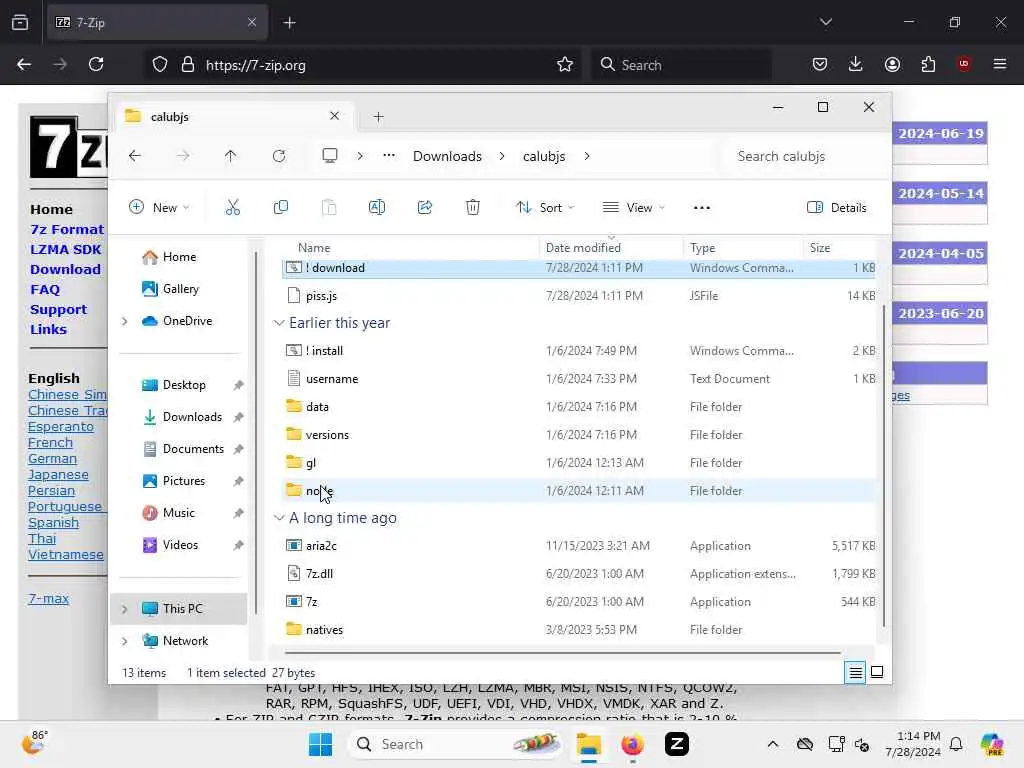Bookmark the 7-zip.org page with star
1024x768 pixels.
pyautogui.click(x=565, y=65)
